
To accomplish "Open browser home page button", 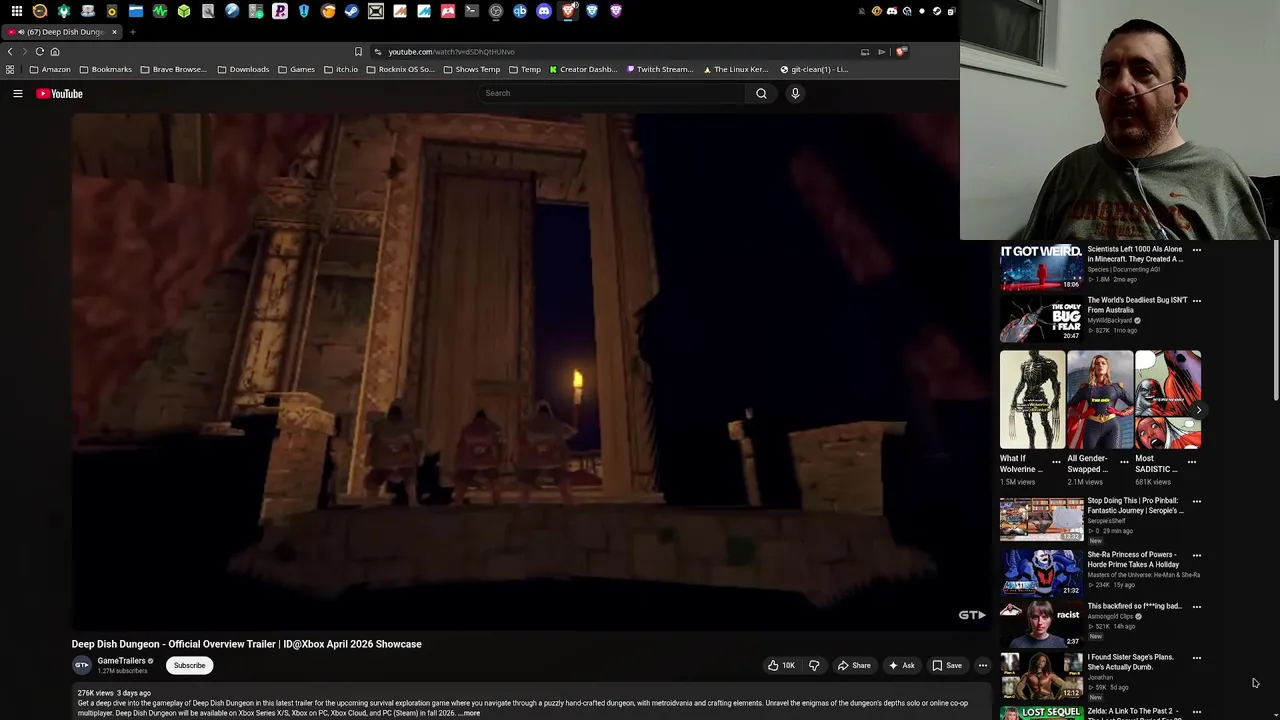I will 55,51.
